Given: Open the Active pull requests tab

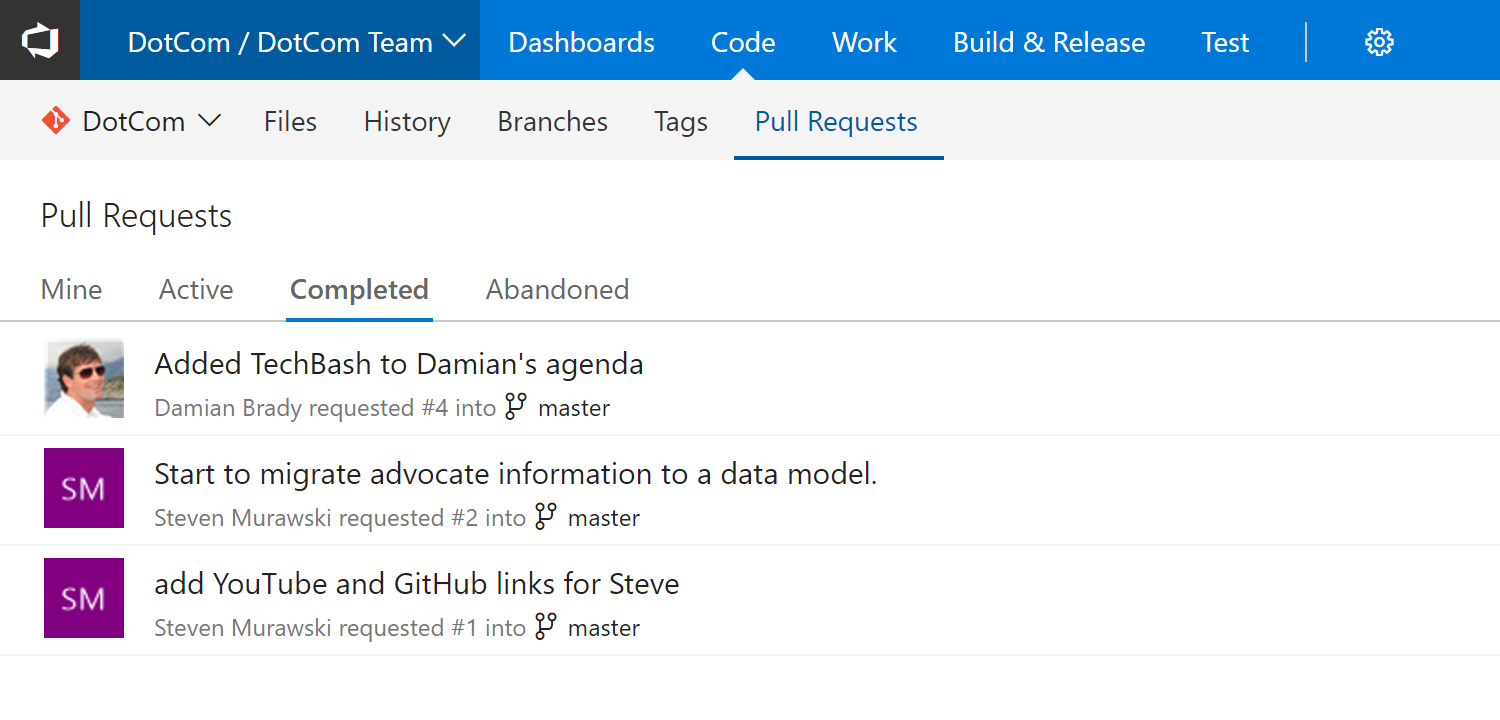Looking at the screenshot, I should coord(195,289).
